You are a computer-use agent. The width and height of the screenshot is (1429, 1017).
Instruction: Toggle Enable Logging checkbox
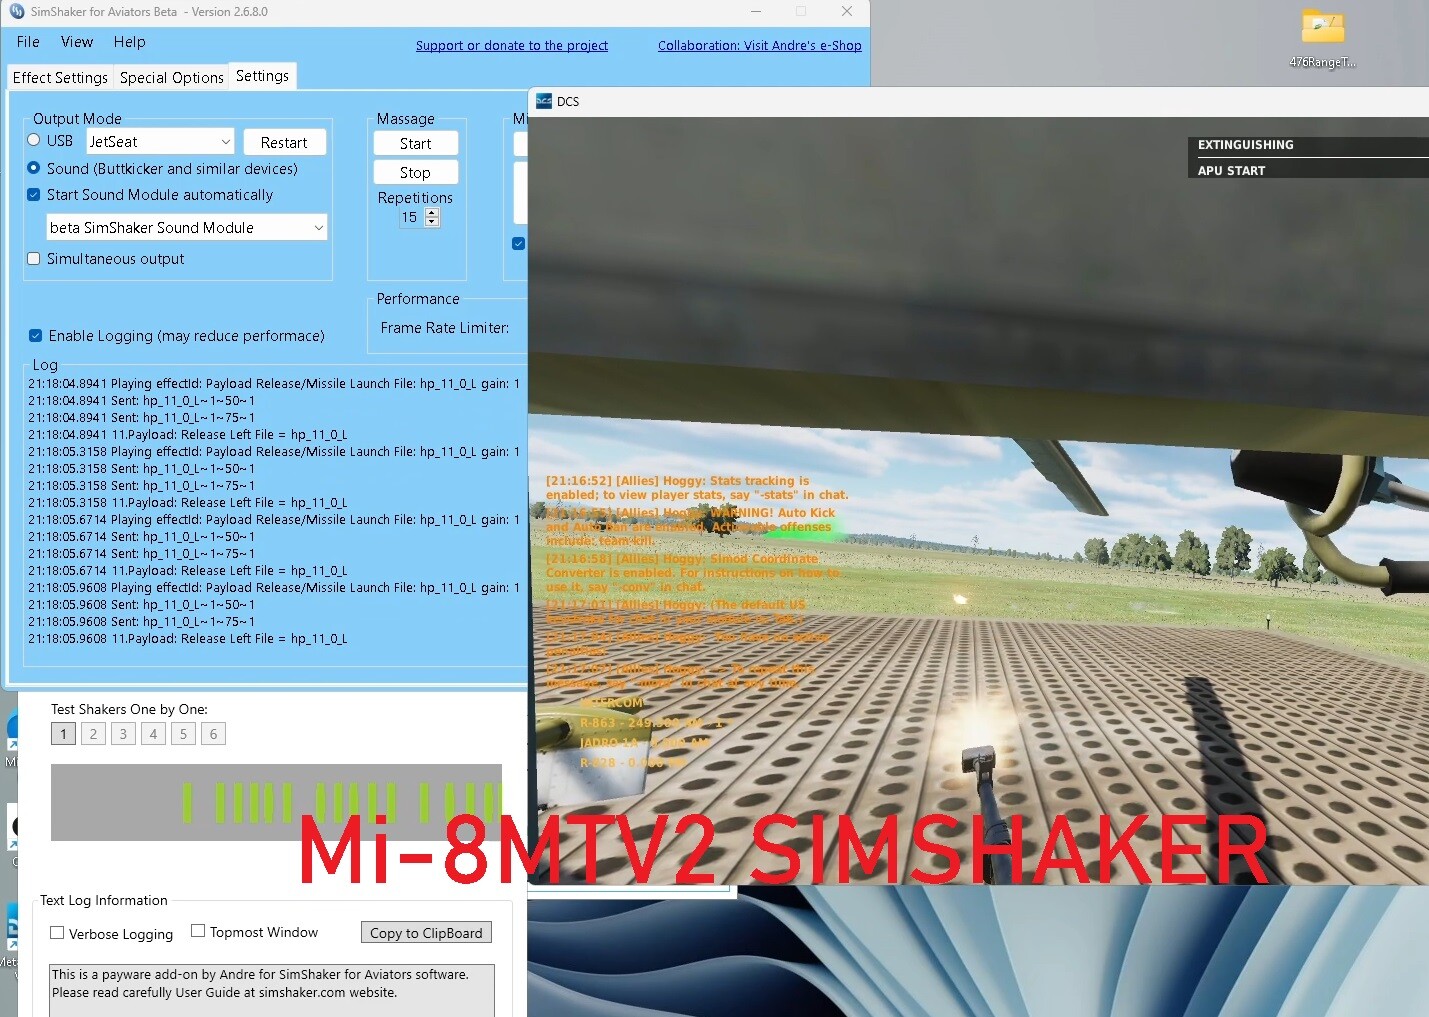coord(35,335)
